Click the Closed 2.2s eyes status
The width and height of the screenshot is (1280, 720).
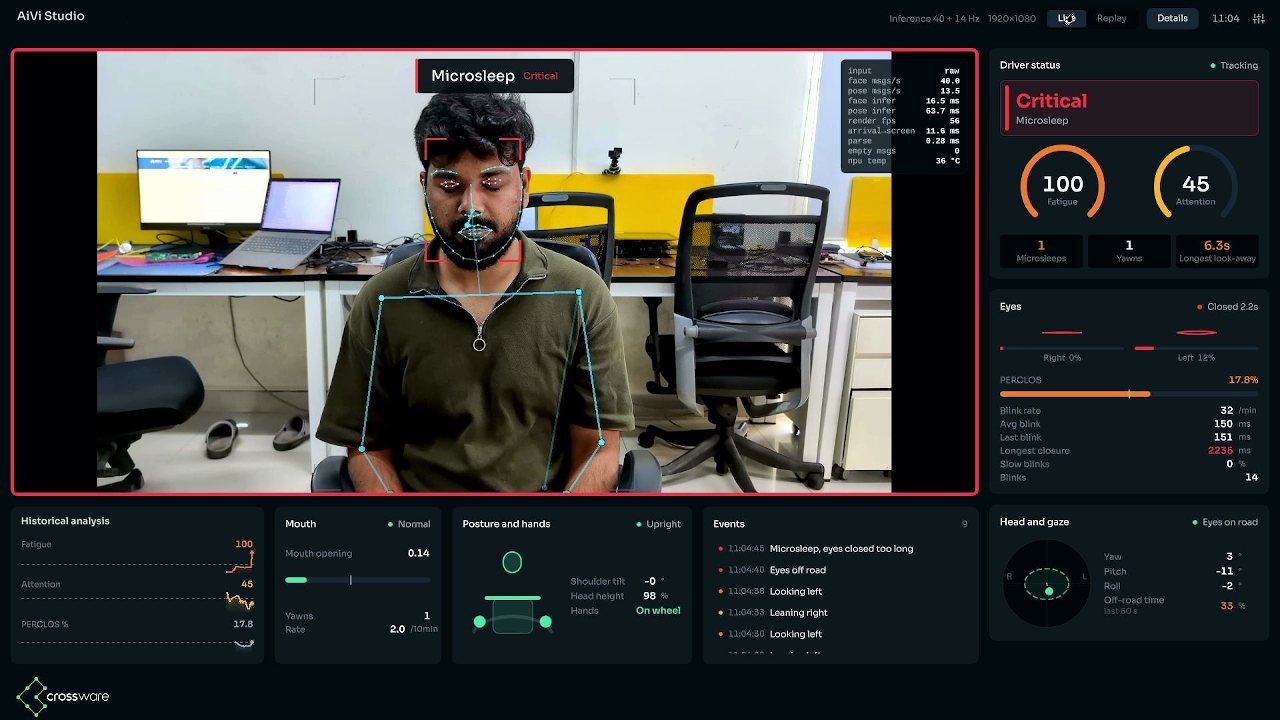click(x=1227, y=307)
